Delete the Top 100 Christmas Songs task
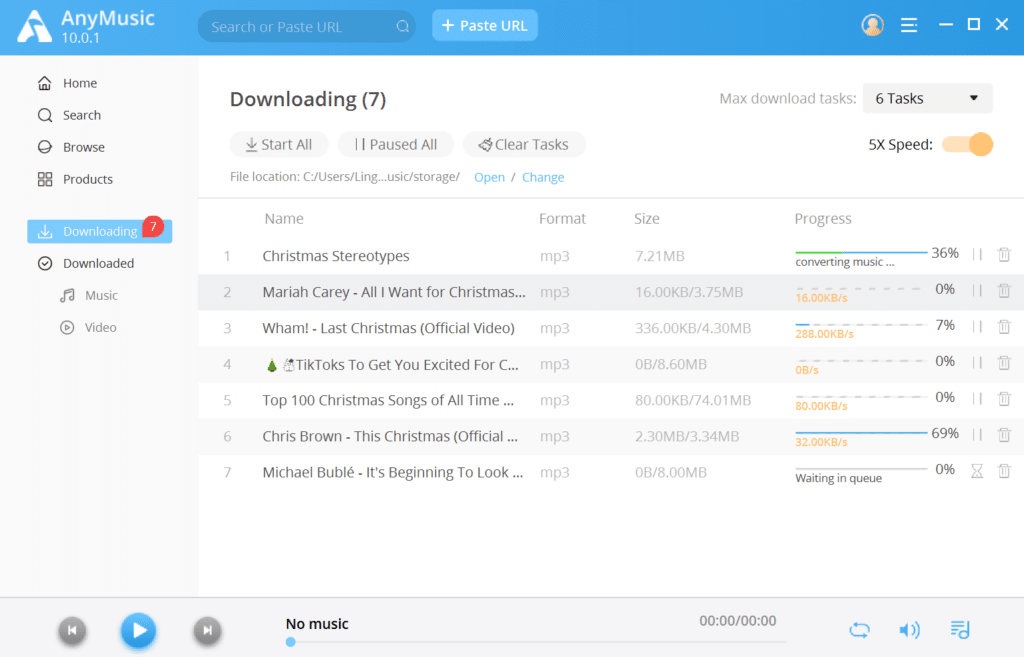 click(1004, 398)
